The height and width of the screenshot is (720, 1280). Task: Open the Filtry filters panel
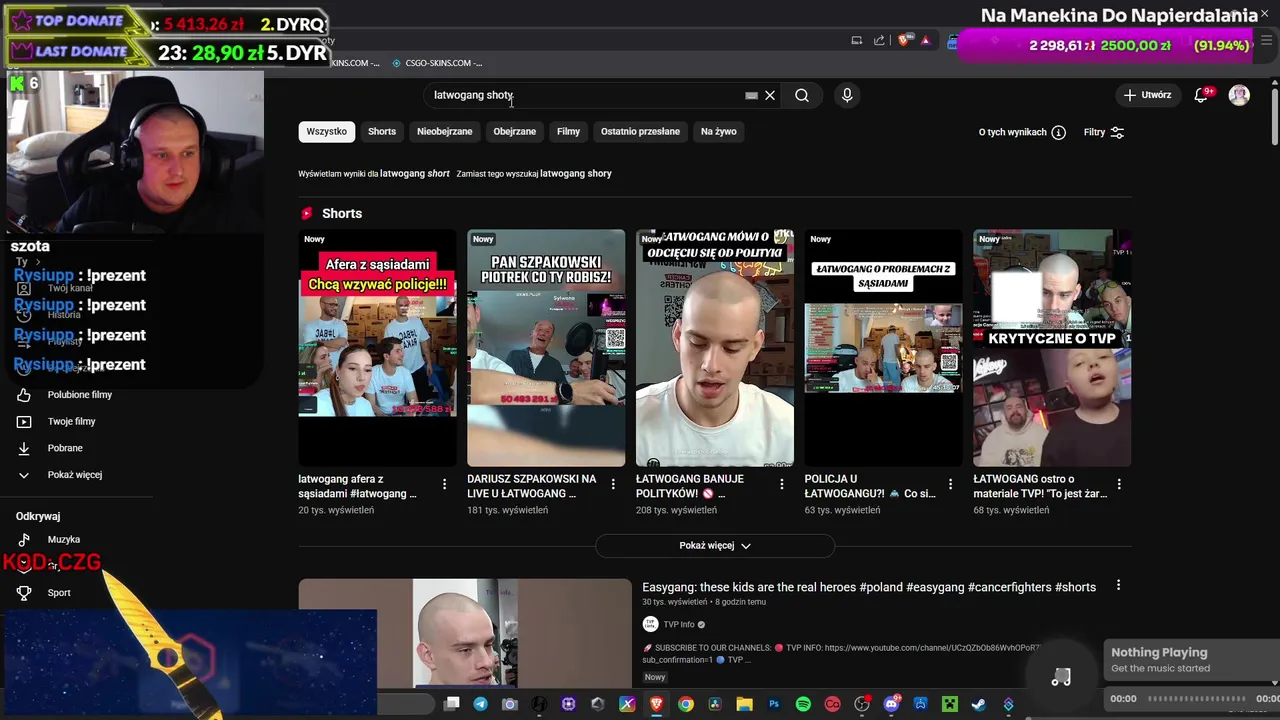pos(1104,132)
